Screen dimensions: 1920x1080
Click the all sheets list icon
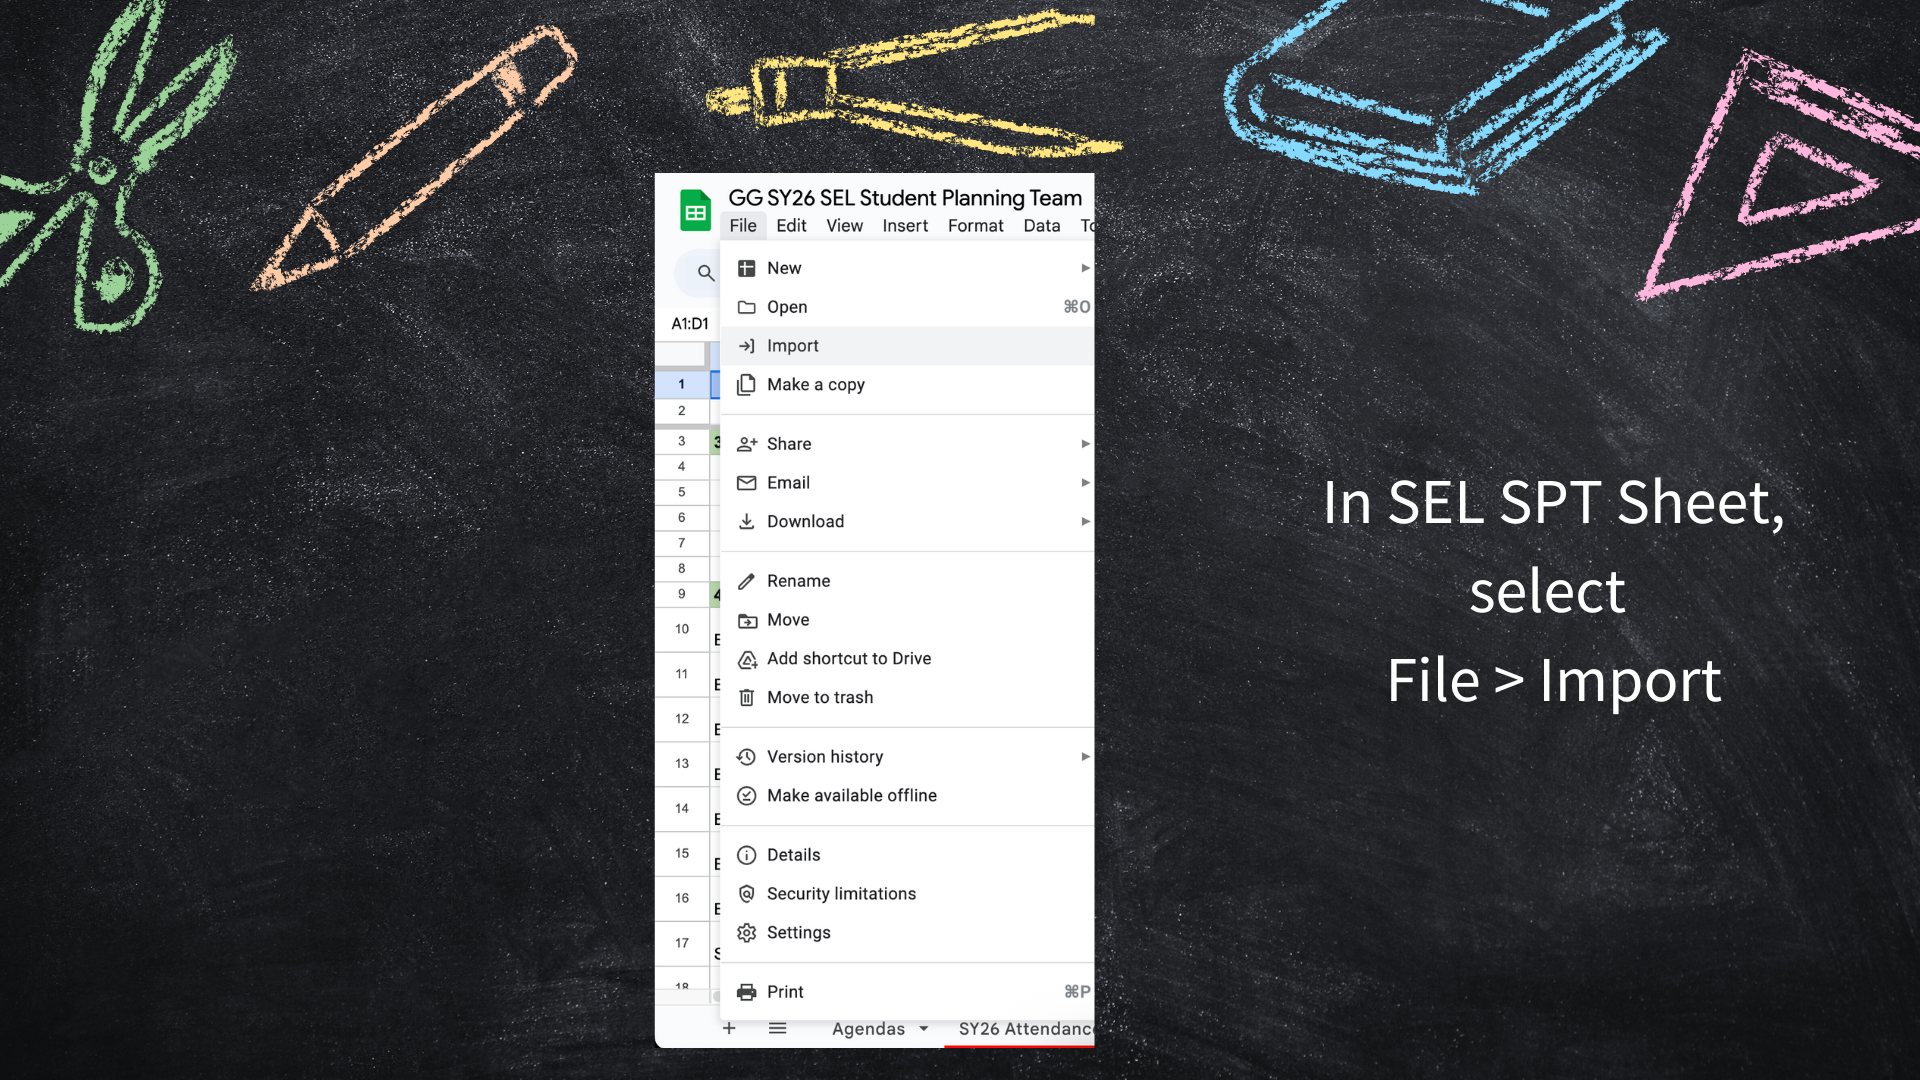pos(777,1029)
